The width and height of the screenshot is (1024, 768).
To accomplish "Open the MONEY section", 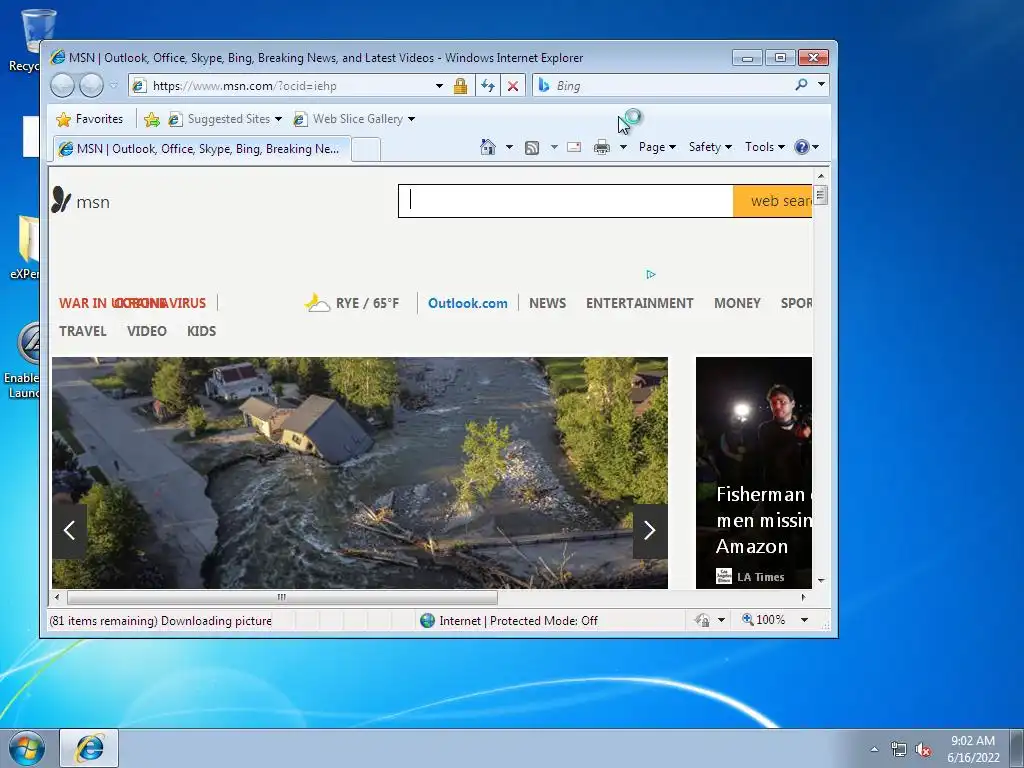I will [x=737, y=303].
